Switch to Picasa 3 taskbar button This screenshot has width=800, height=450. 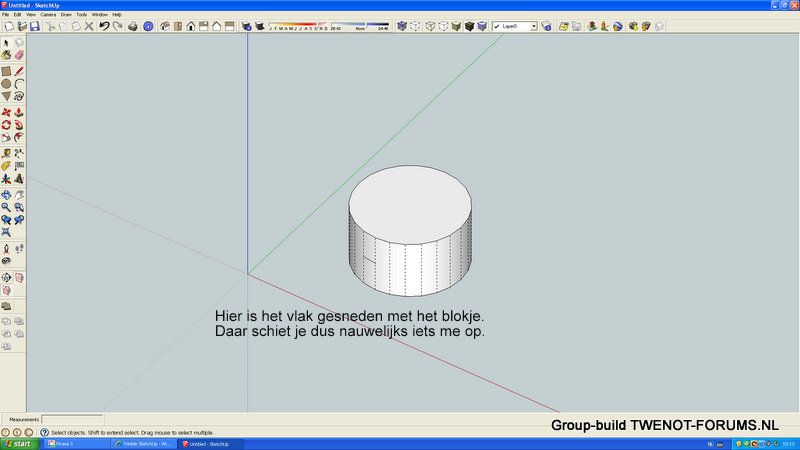(77, 444)
